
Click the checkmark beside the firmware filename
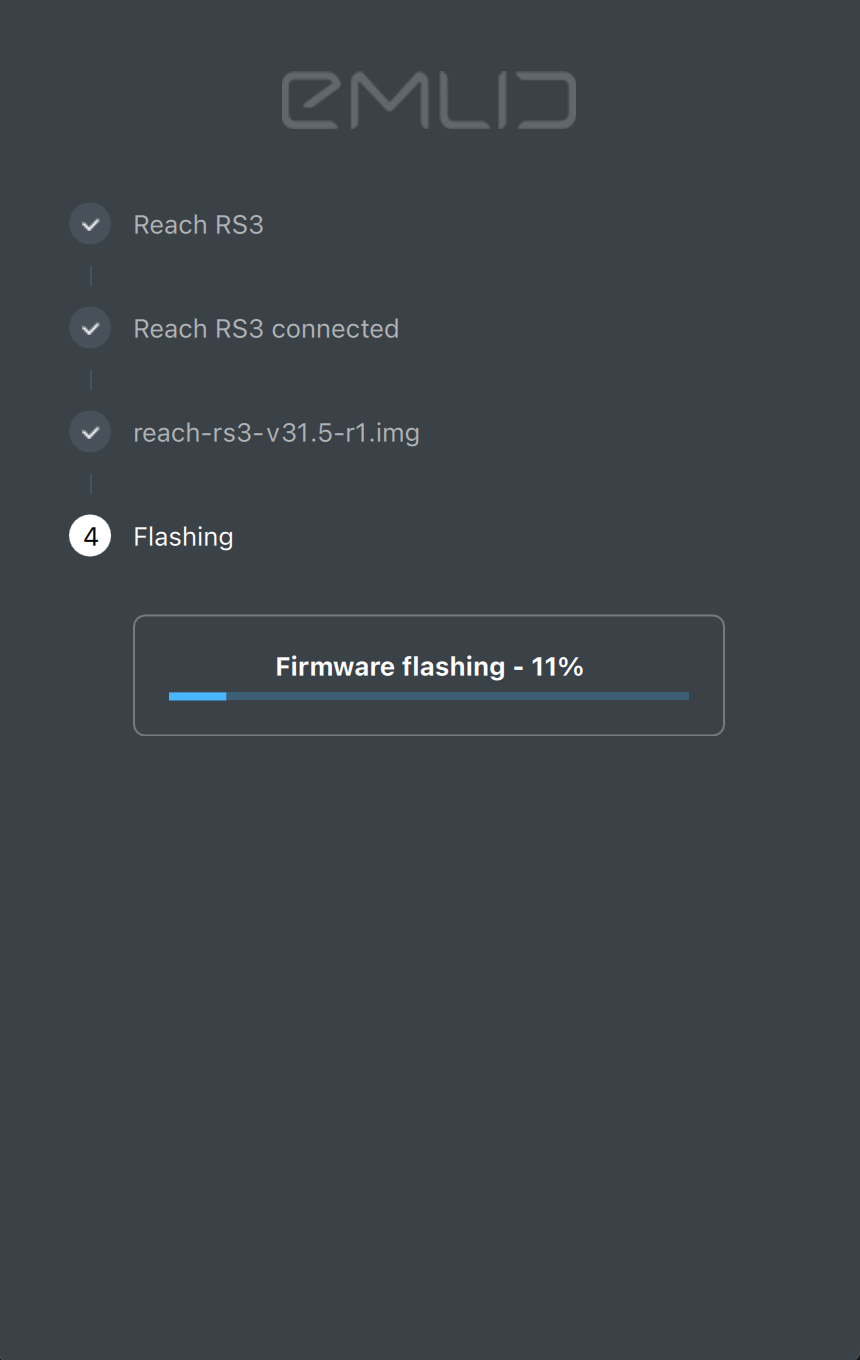click(x=90, y=433)
